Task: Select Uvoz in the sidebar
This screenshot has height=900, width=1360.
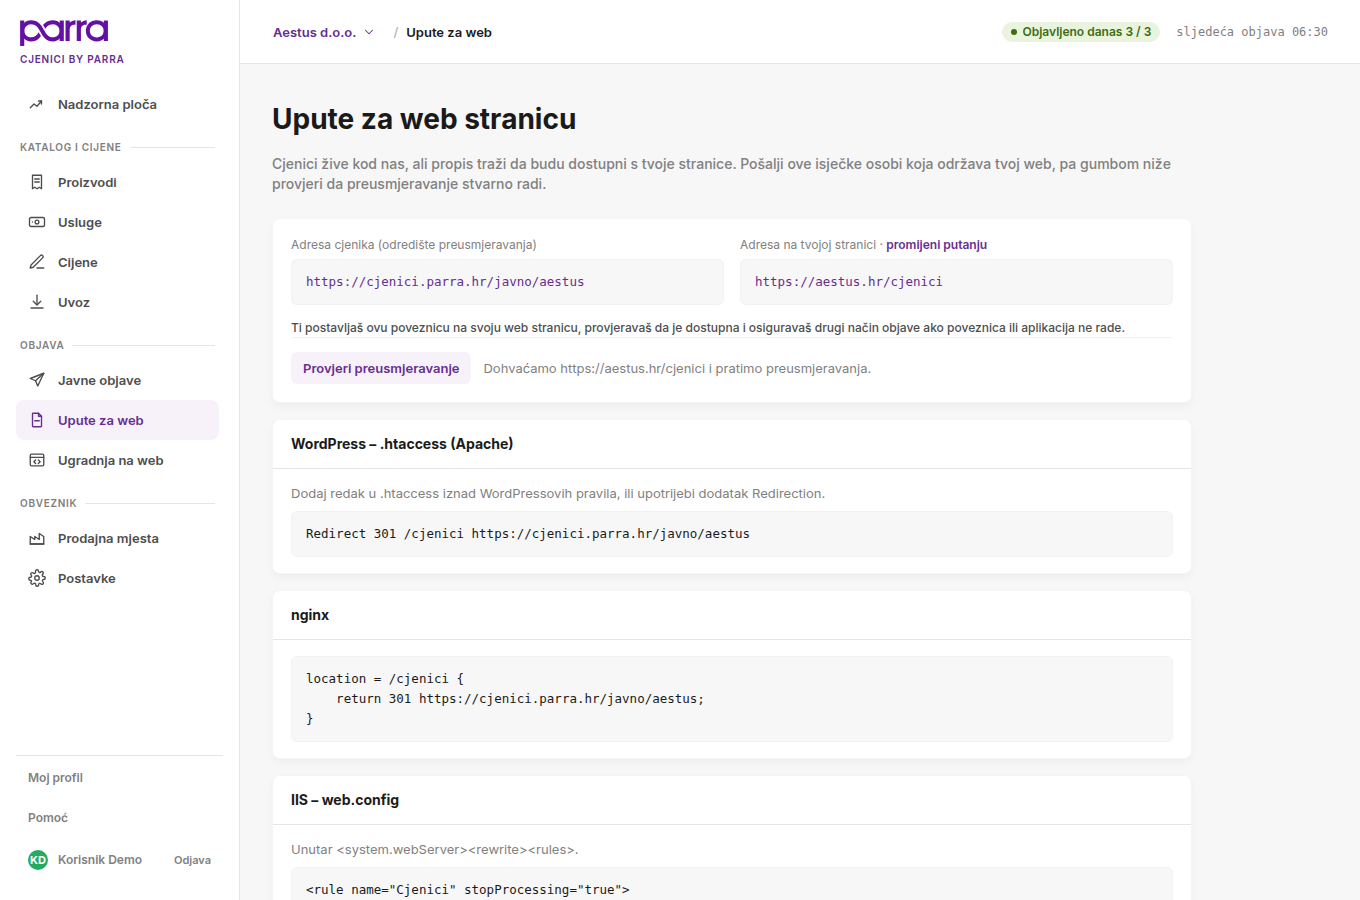Action: pyautogui.click(x=117, y=302)
